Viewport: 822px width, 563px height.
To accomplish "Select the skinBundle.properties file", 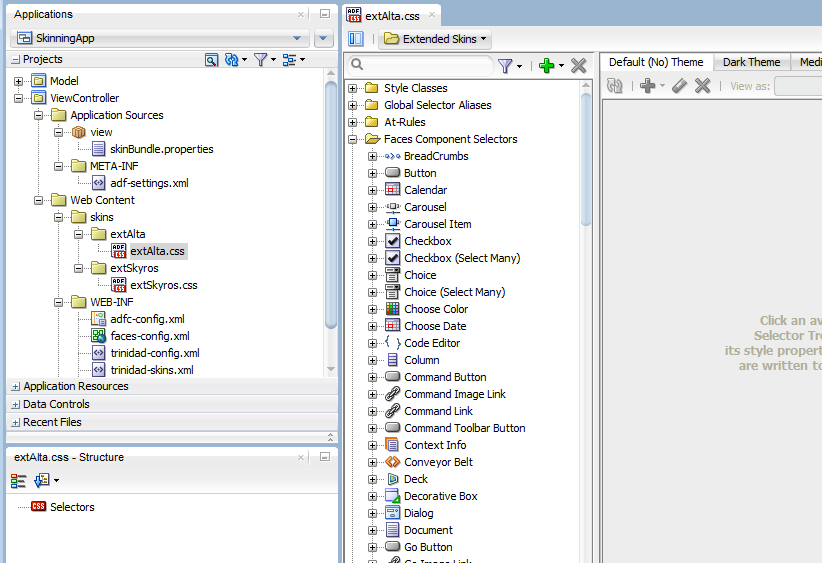I will click(161, 149).
